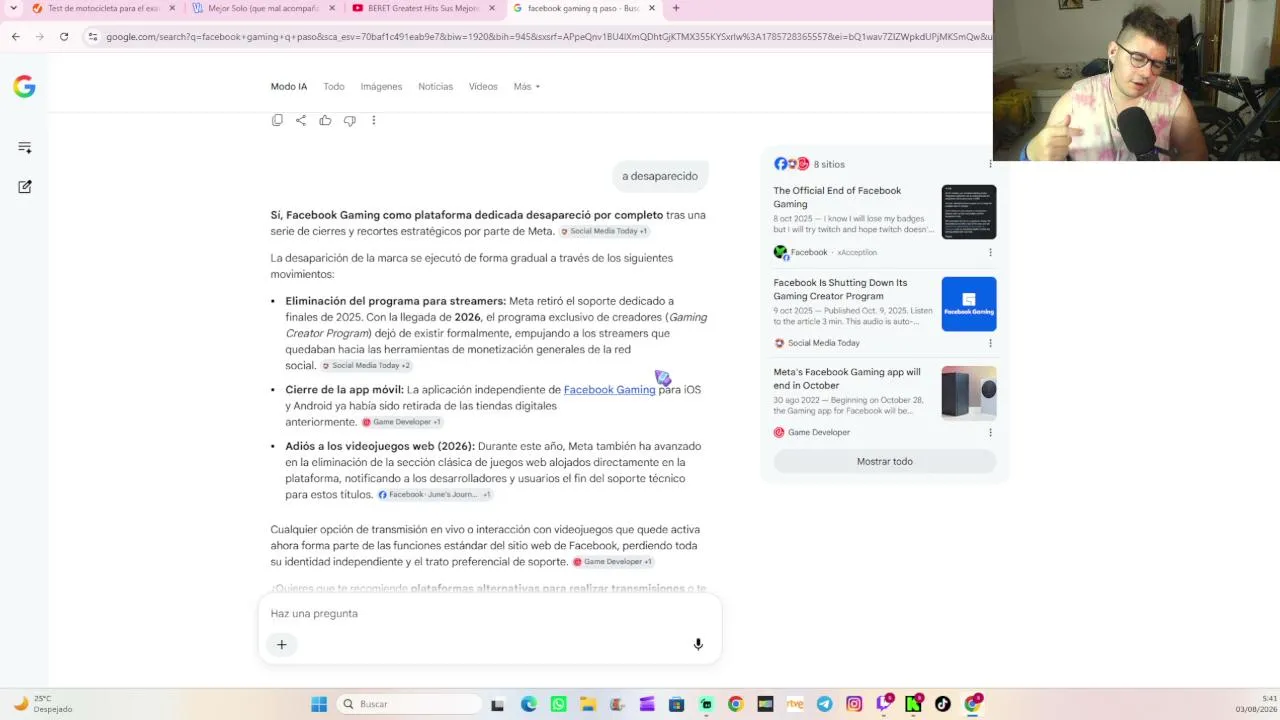Open Instagram from the taskbar

(854, 704)
